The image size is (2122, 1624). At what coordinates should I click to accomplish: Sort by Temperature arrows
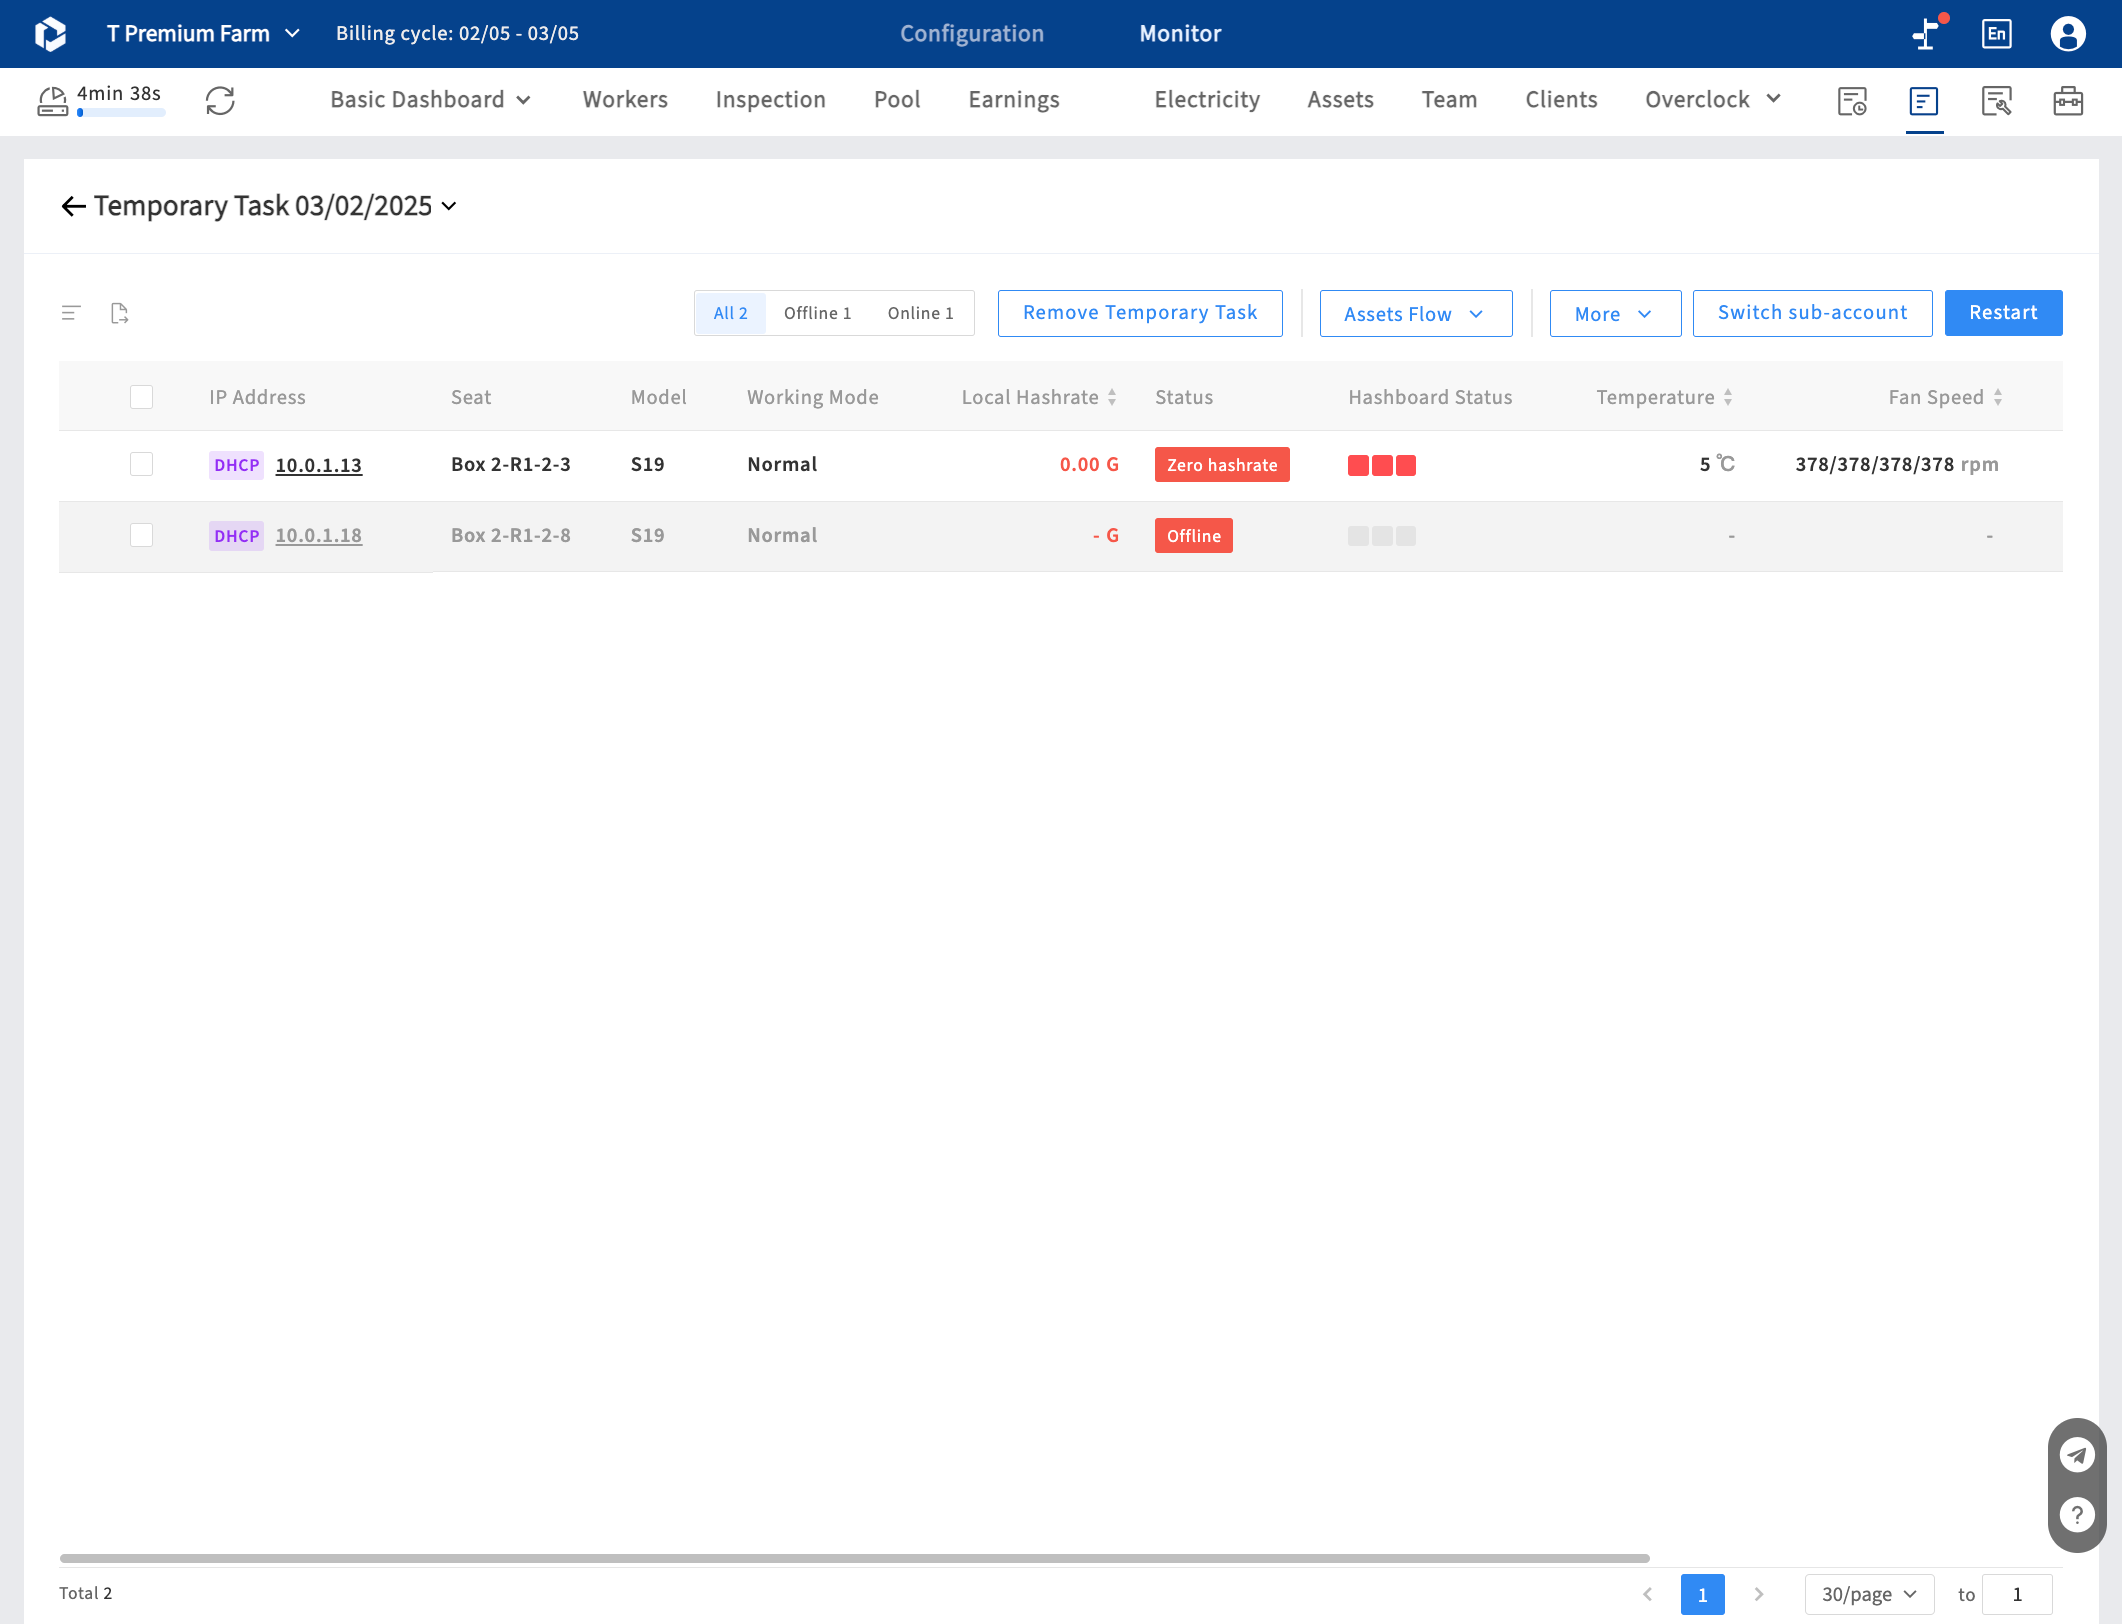[x=1728, y=397]
